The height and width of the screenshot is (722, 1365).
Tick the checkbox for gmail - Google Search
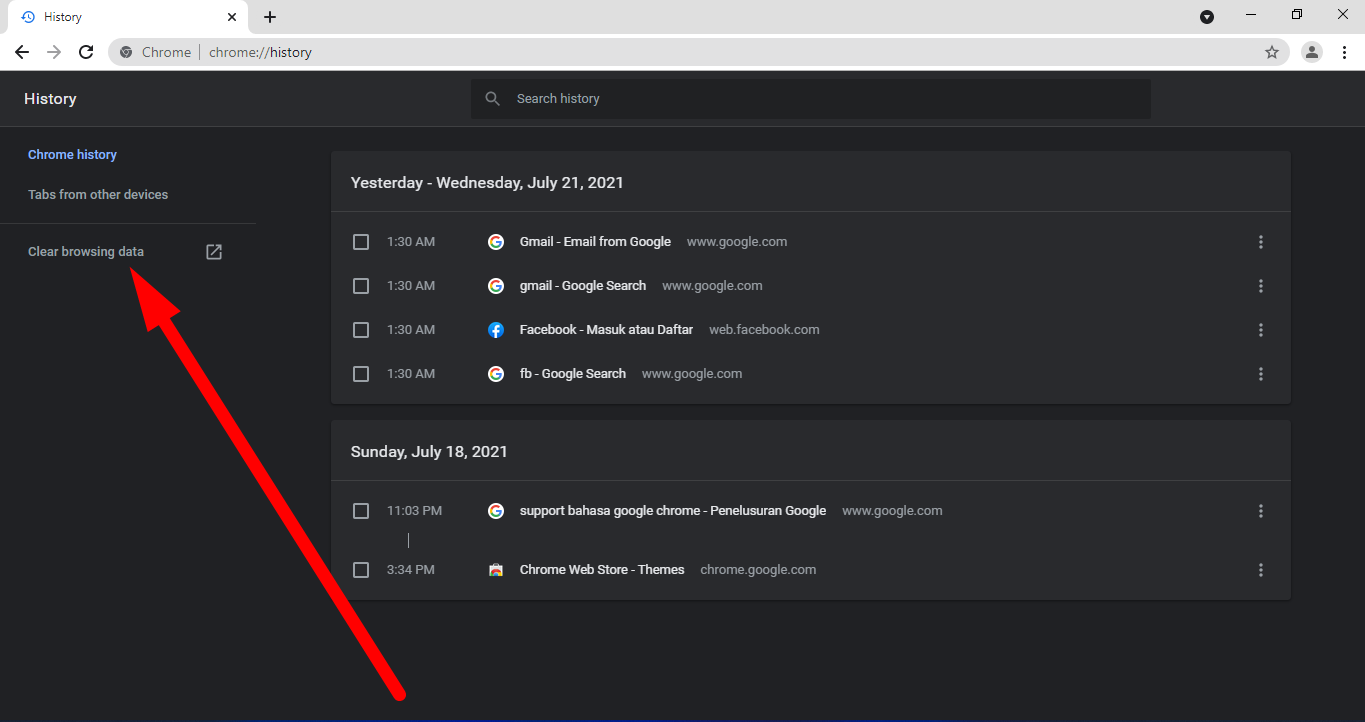[361, 286]
